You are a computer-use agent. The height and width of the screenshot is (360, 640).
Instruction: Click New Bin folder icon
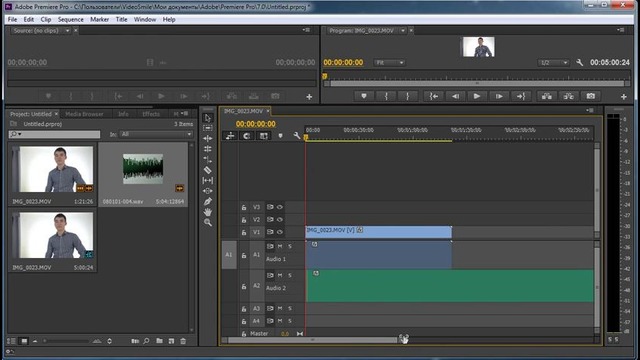[159, 341]
